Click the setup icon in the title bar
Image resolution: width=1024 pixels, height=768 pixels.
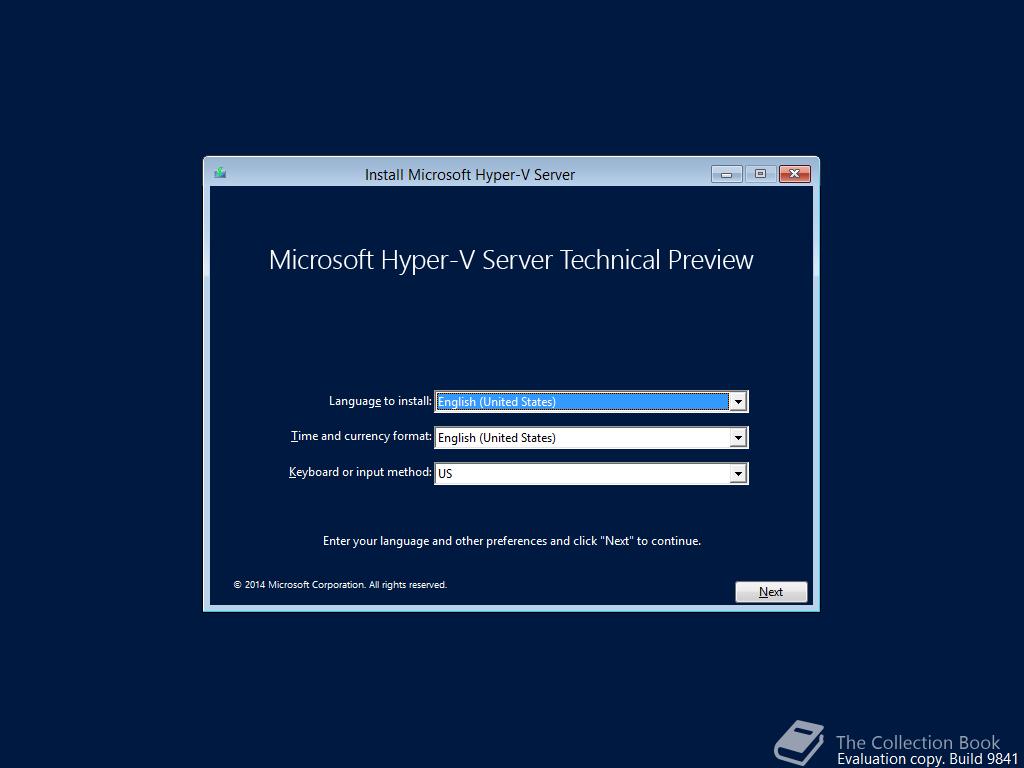click(x=220, y=173)
